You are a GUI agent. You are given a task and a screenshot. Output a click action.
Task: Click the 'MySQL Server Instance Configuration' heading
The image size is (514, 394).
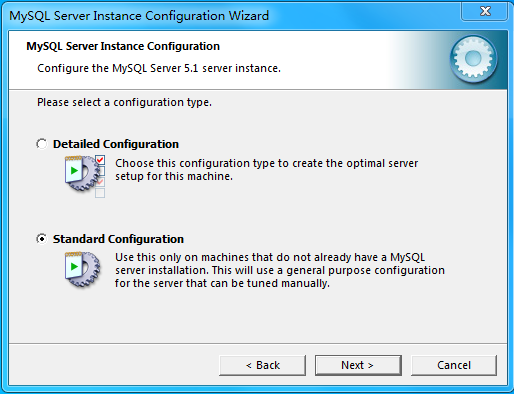pos(123,46)
